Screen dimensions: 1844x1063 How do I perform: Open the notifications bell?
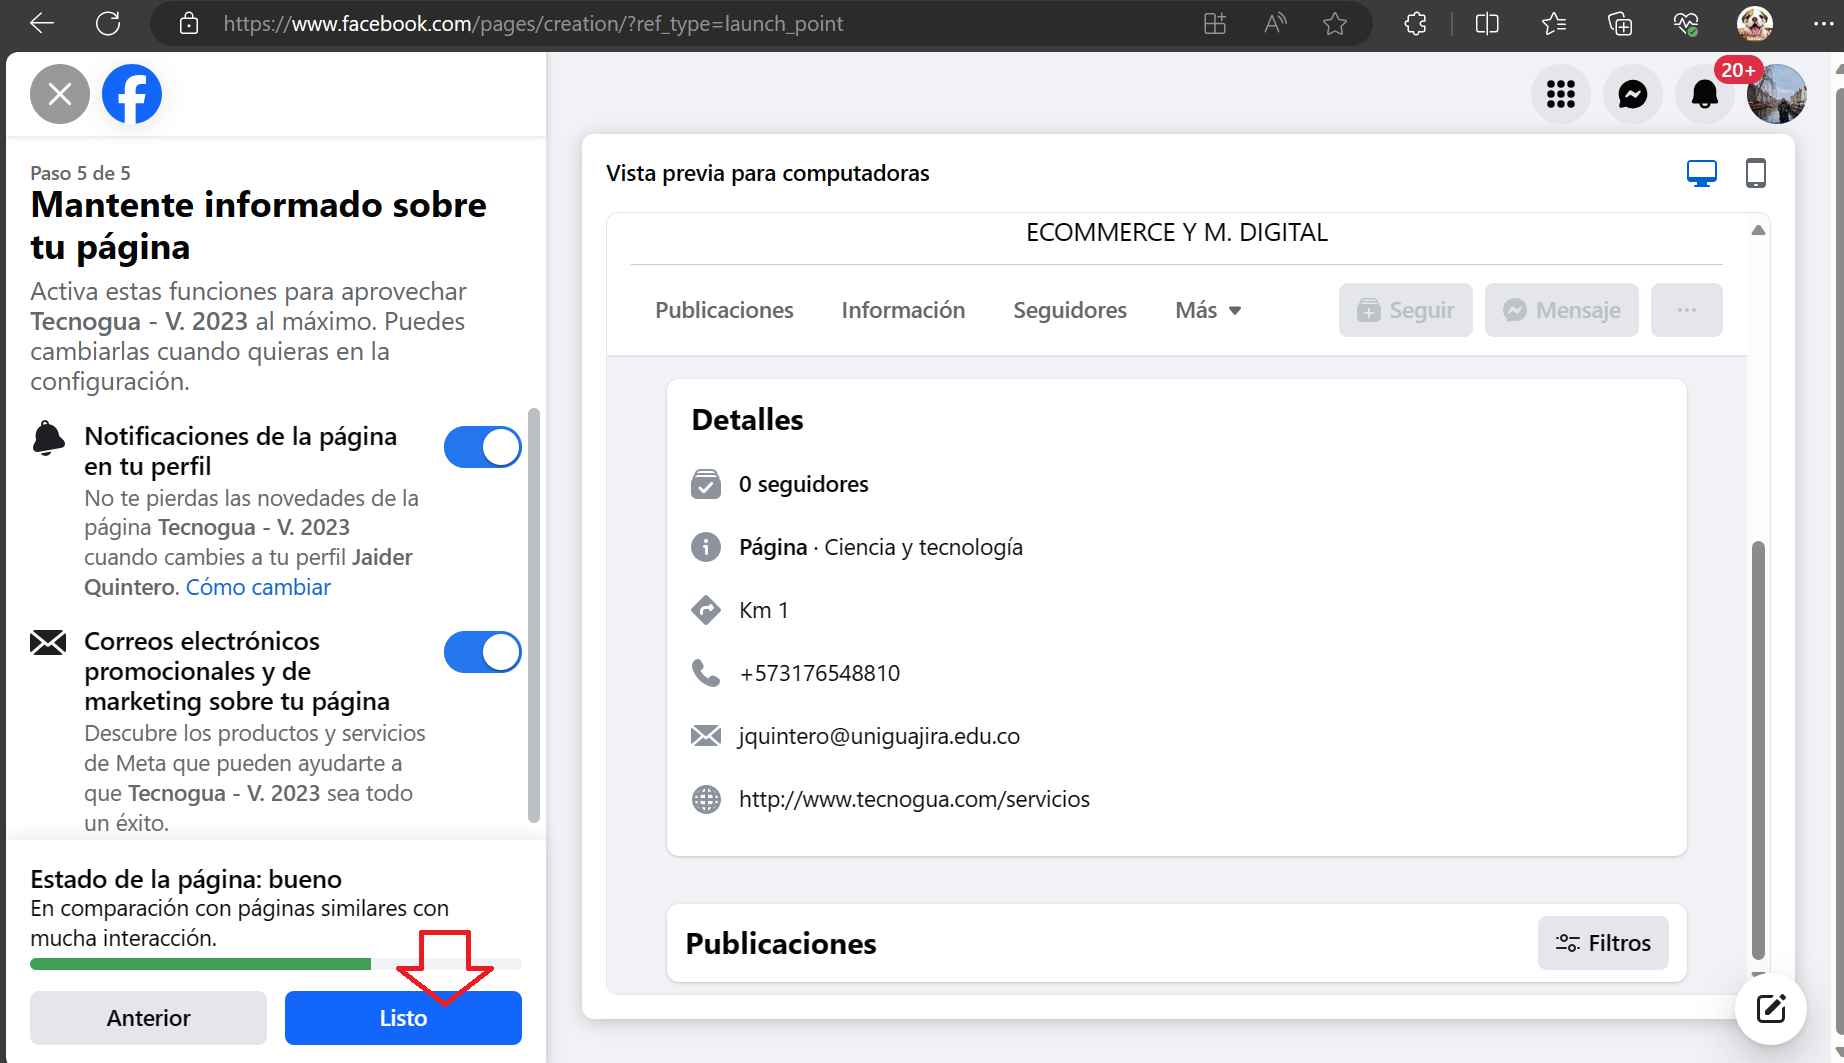pos(1704,95)
